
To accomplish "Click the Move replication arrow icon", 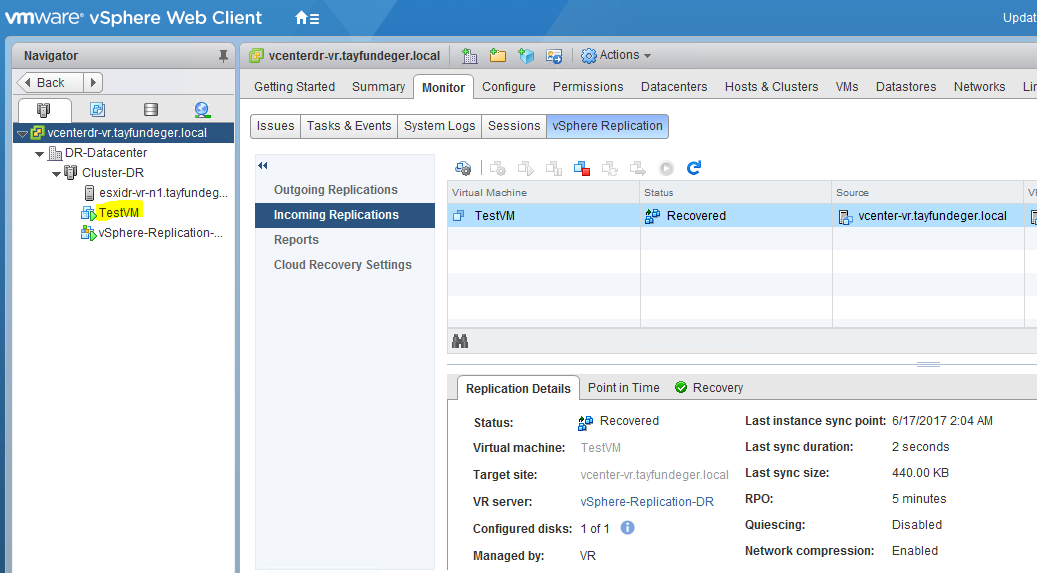I will coord(638,168).
